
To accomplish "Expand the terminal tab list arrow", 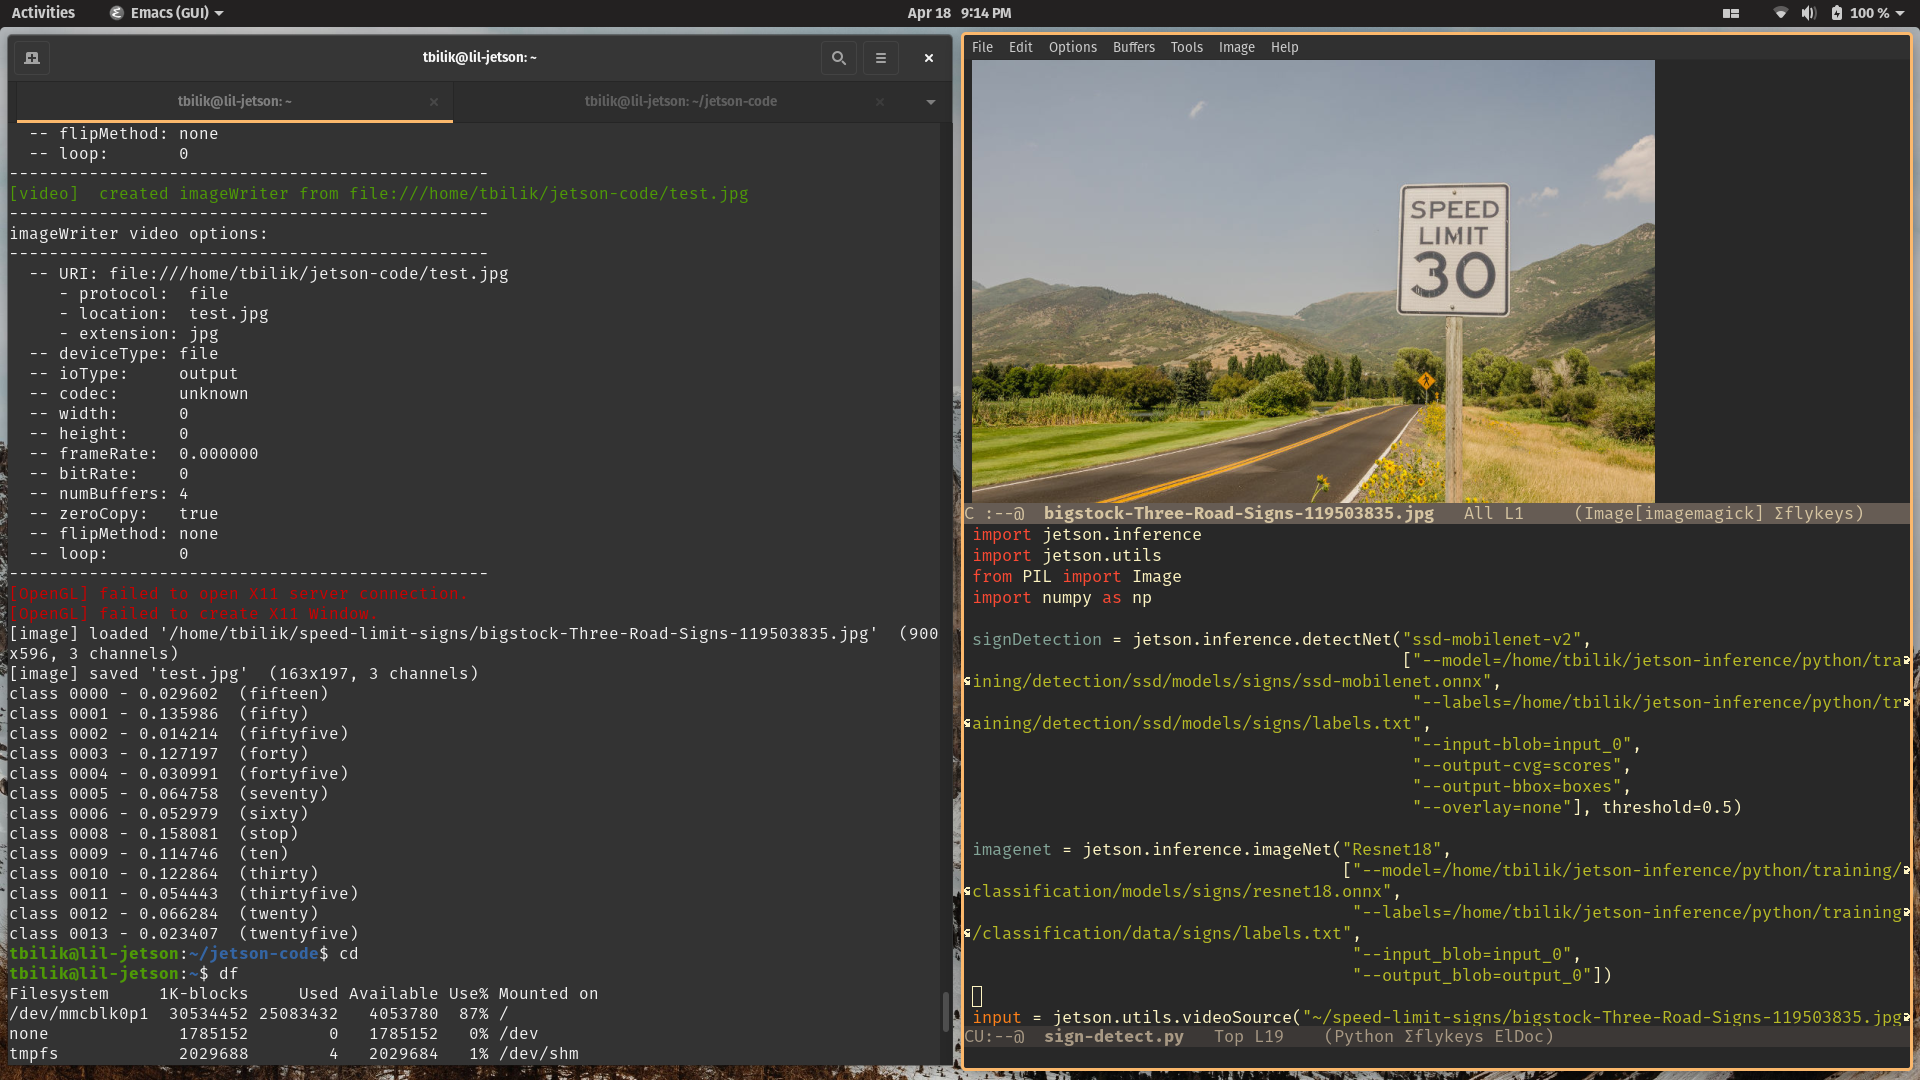I will pyautogui.click(x=931, y=102).
